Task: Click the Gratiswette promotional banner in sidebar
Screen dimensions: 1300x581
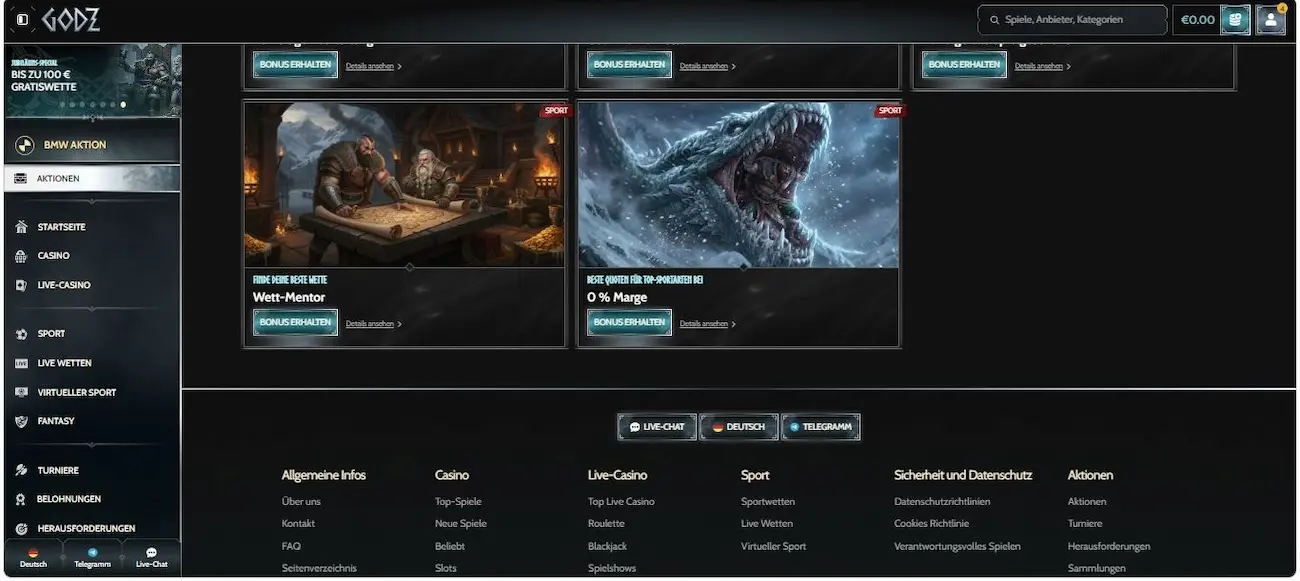Action: coord(92,80)
